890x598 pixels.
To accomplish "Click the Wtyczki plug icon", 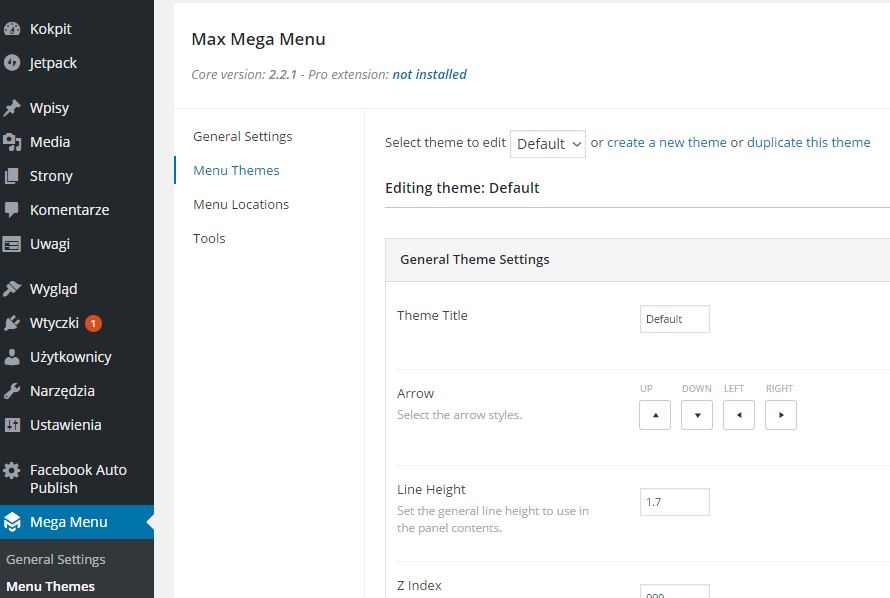I will pyautogui.click(x=12, y=323).
